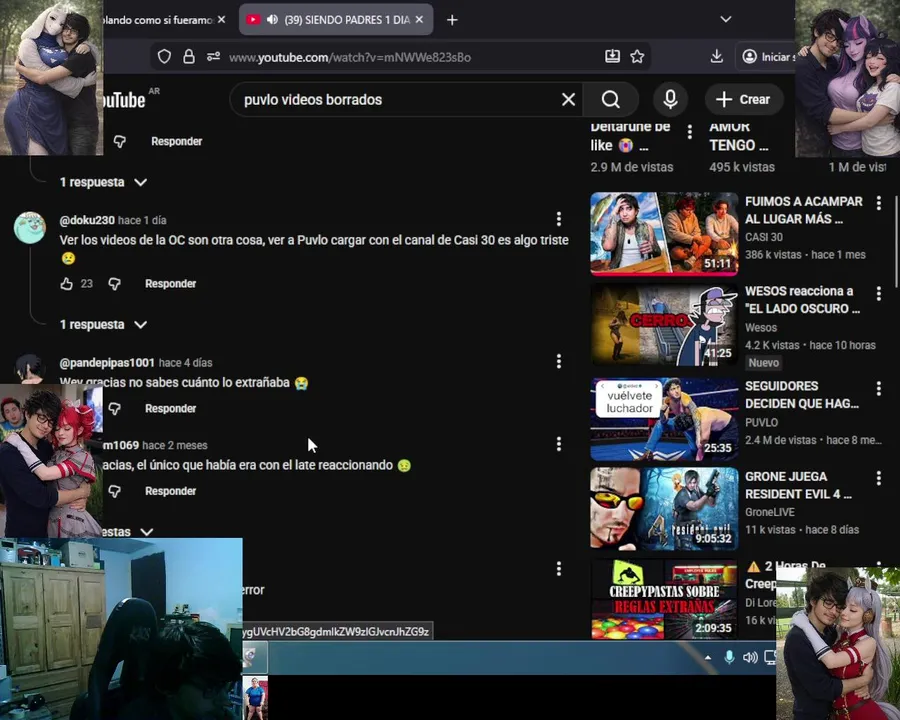Close the first tab 'como si fueramos'
The image size is (900, 720).
[222, 20]
